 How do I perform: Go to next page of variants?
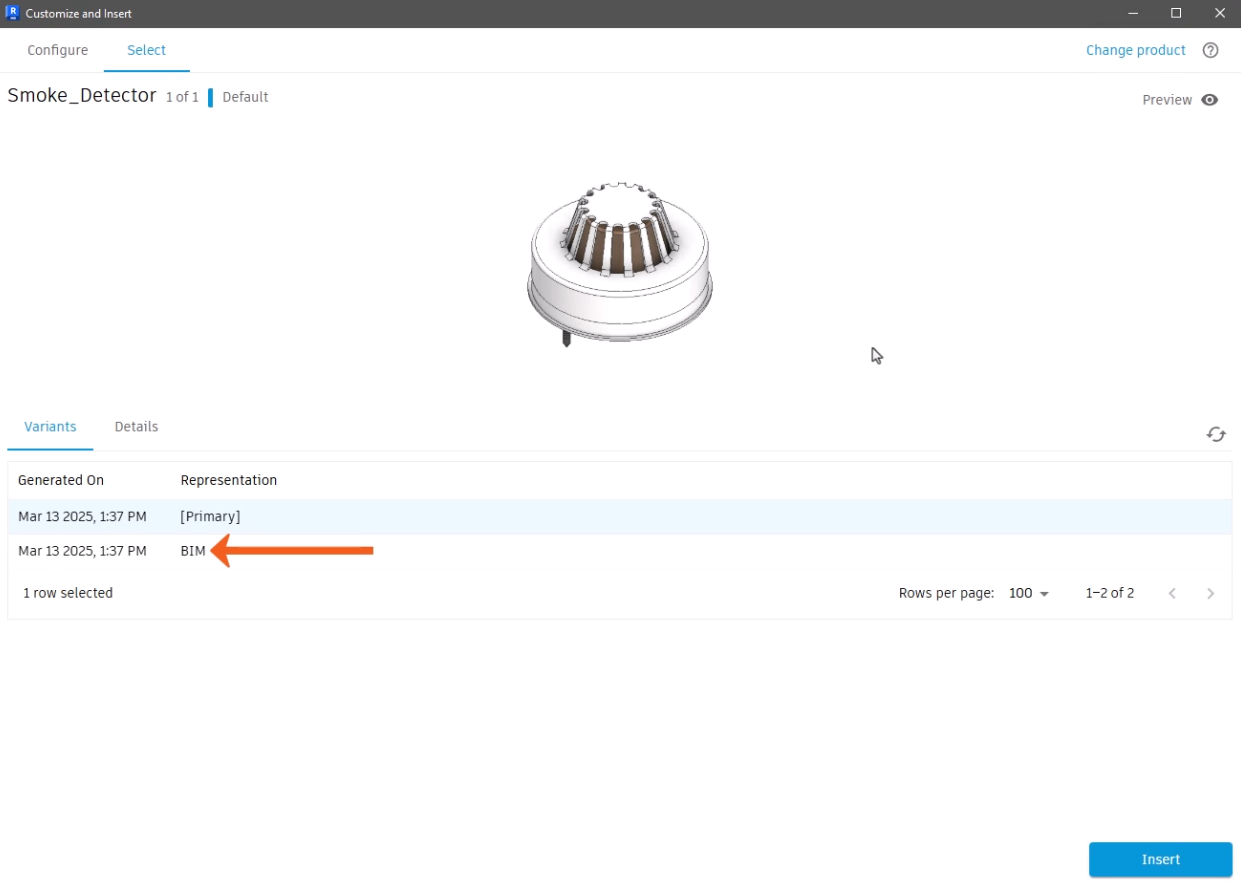point(1210,593)
